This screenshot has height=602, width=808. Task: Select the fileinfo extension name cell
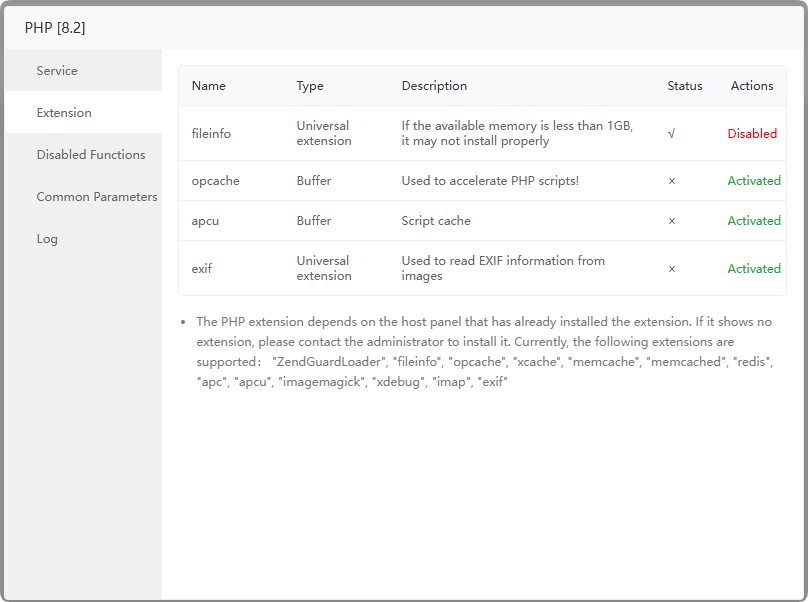coord(211,134)
